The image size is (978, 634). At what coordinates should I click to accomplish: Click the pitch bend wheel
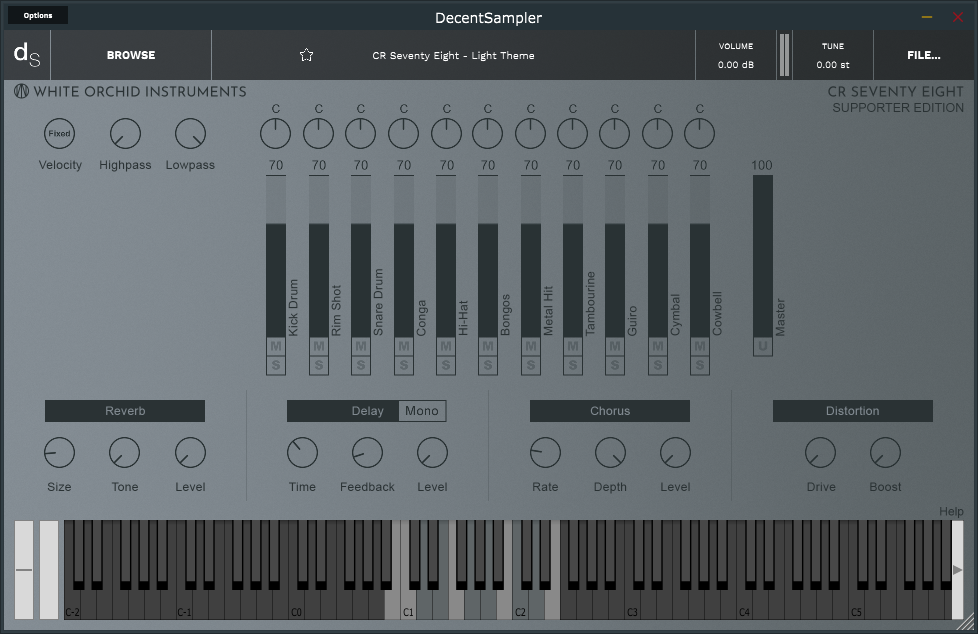click(x=24, y=569)
